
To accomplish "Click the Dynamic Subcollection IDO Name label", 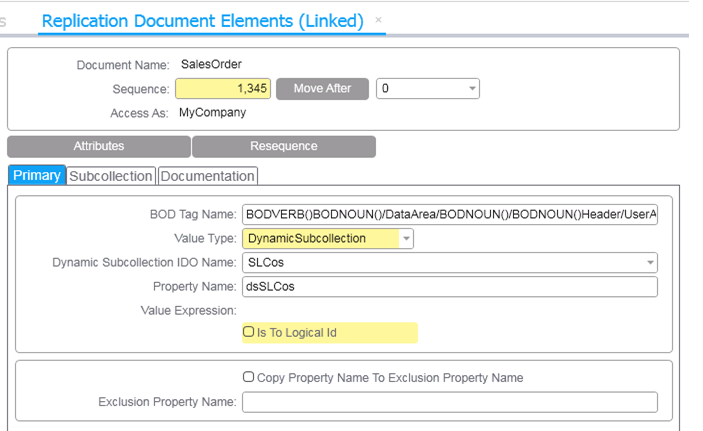I will (x=144, y=262).
